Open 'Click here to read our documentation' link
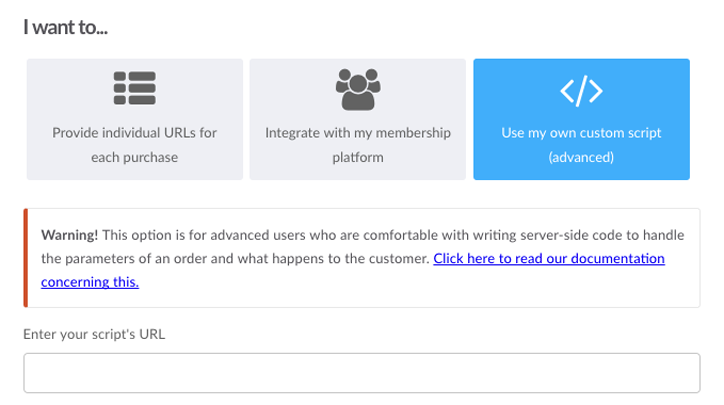 549,259
